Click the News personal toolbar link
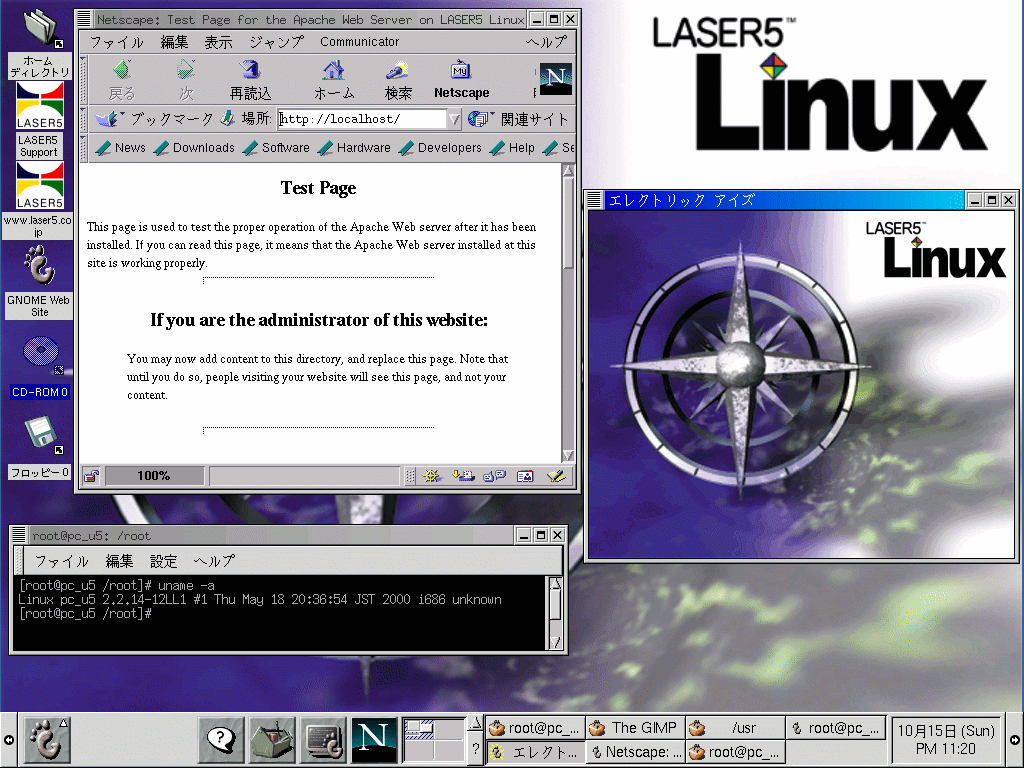 click(121, 148)
